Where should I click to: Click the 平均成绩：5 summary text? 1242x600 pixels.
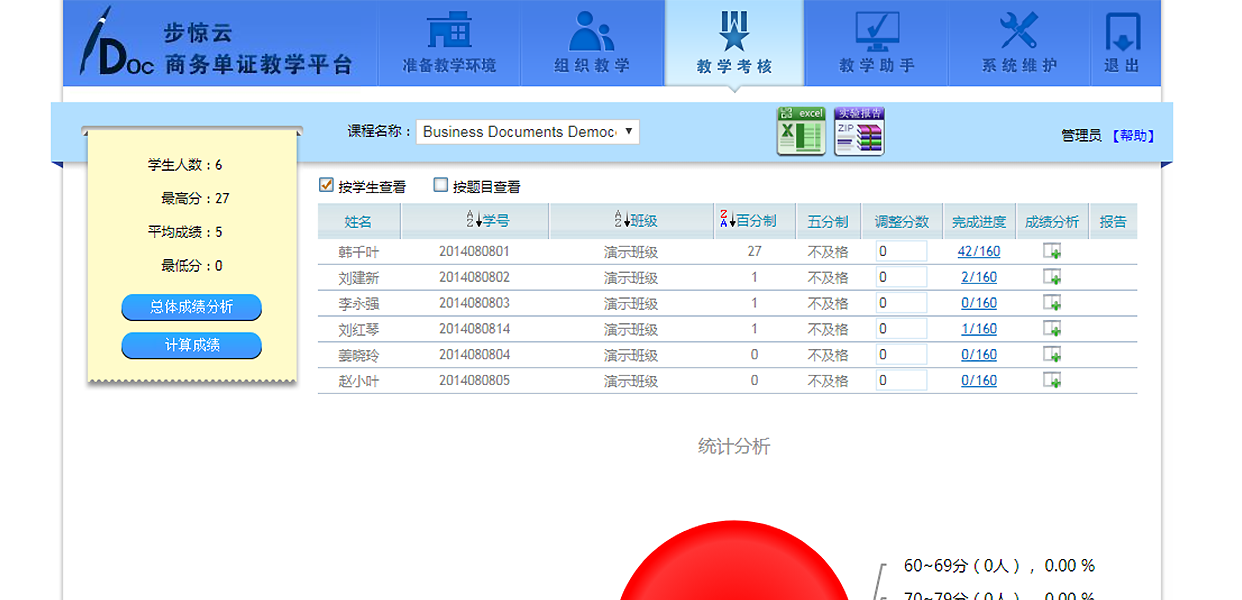(x=185, y=232)
